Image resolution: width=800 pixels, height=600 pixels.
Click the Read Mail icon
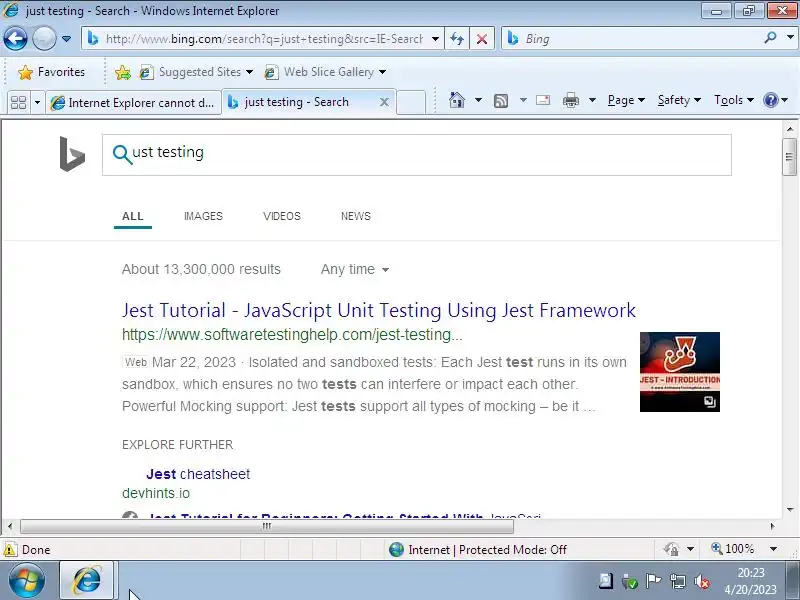(543, 100)
